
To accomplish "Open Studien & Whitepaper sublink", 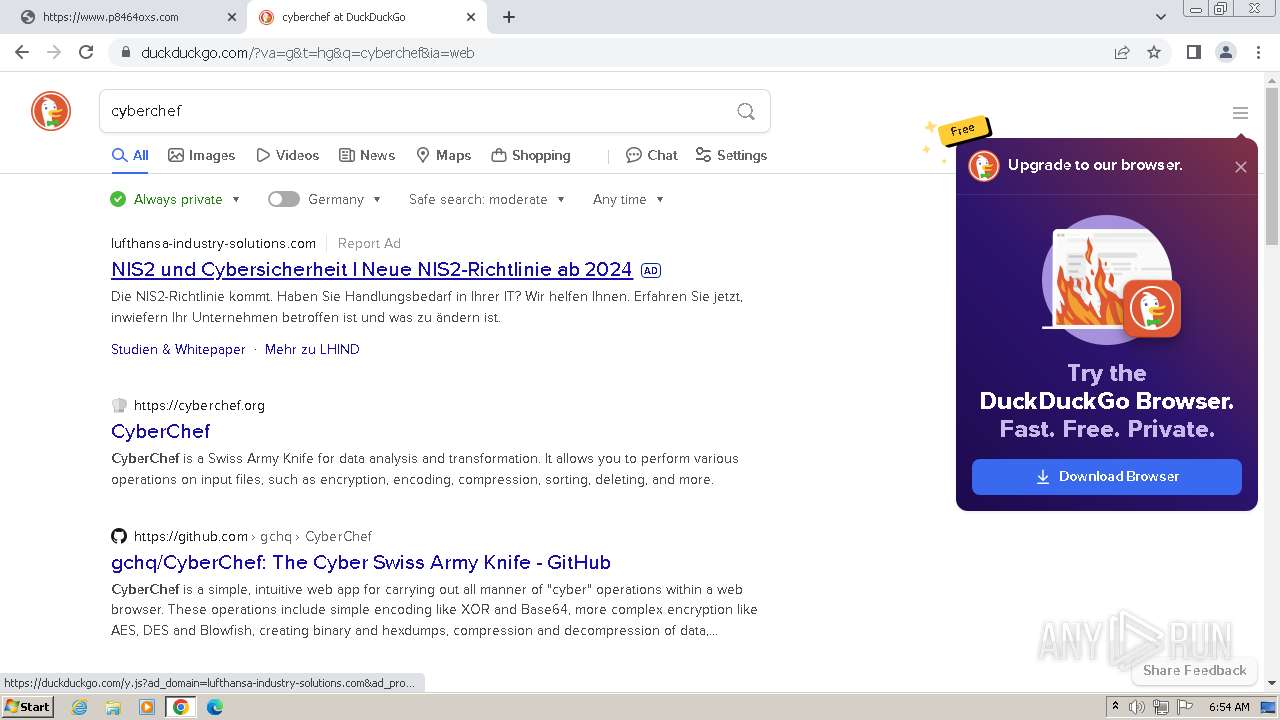I will (178, 349).
